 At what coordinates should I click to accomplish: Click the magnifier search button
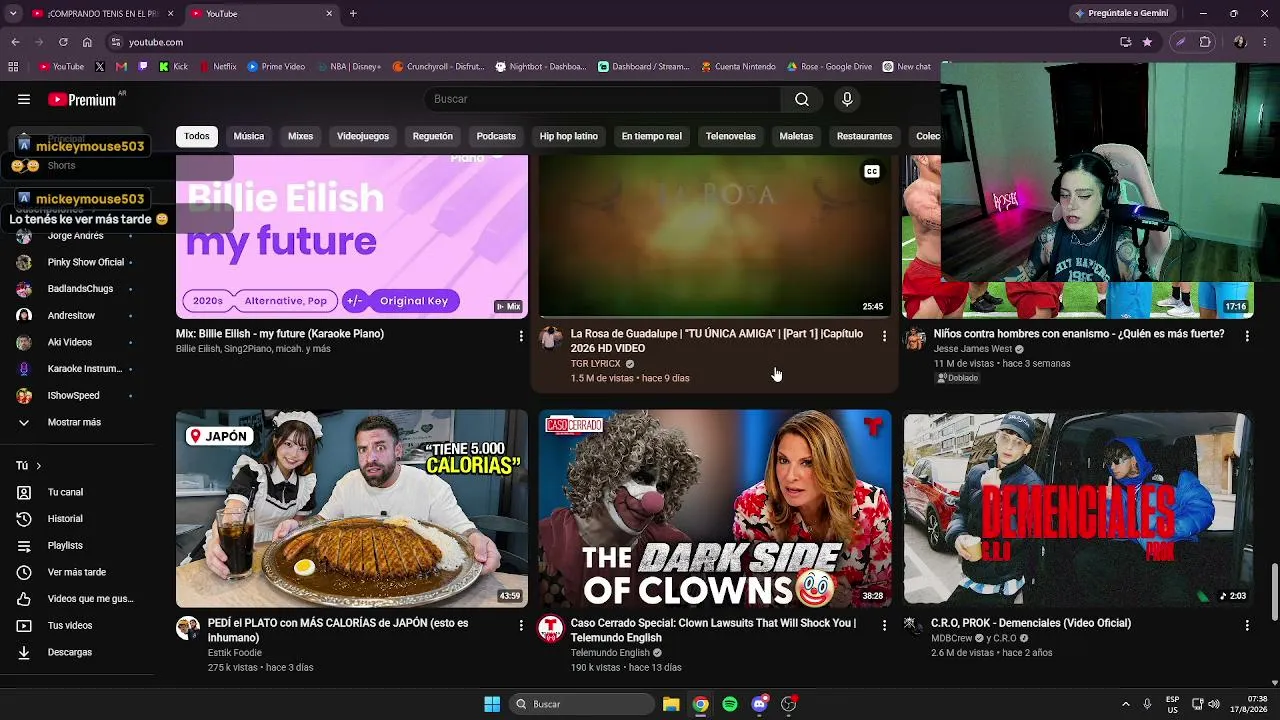(x=802, y=99)
